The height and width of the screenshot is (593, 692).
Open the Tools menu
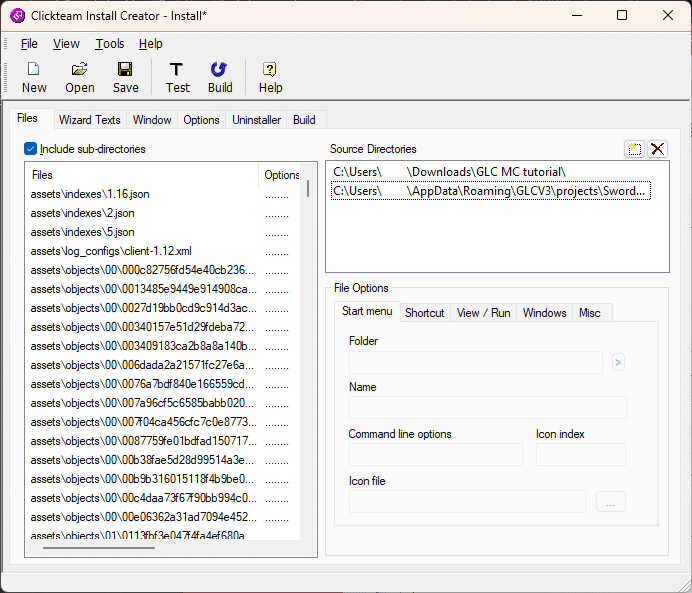point(110,44)
